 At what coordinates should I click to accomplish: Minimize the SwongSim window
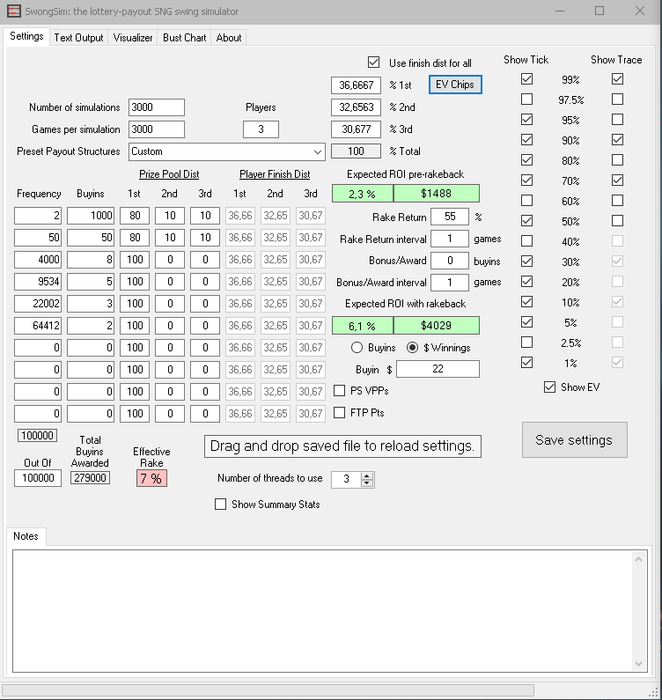pyautogui.click(x=560, y=11)
